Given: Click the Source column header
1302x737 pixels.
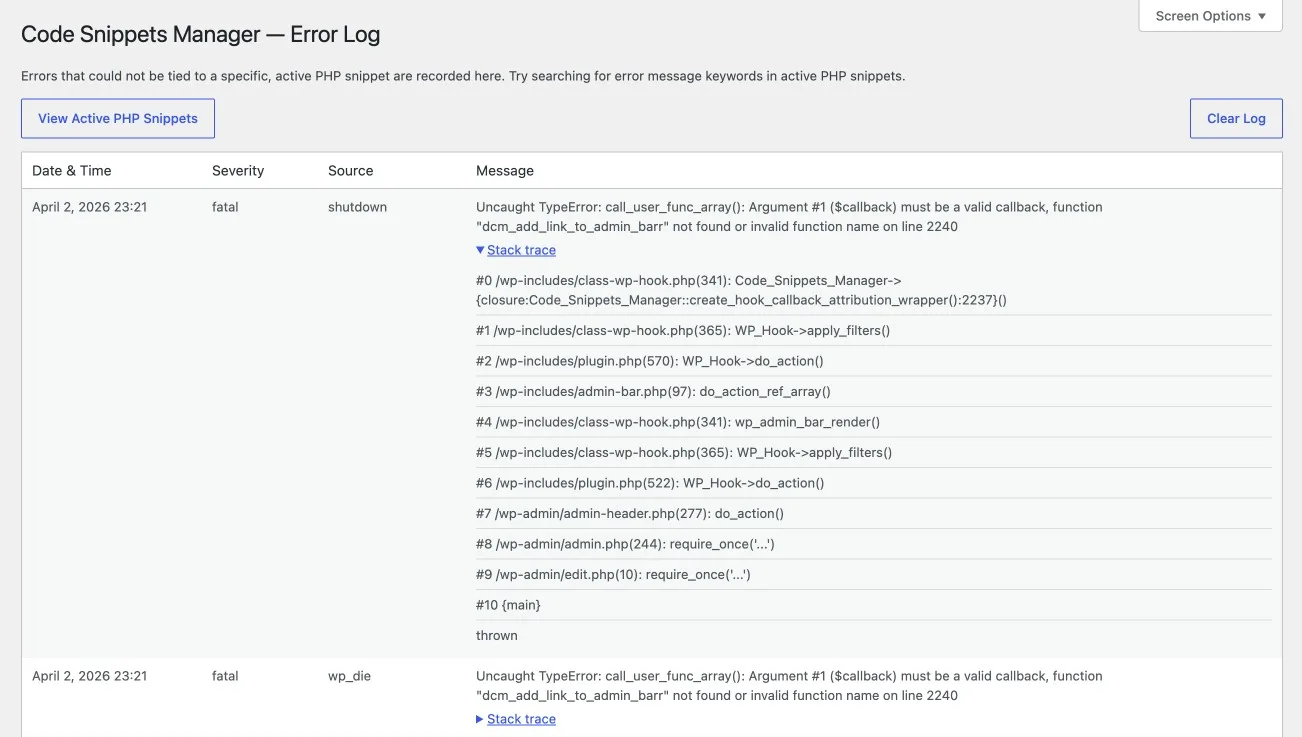Looking at the screenshot, I should point(350,170).
